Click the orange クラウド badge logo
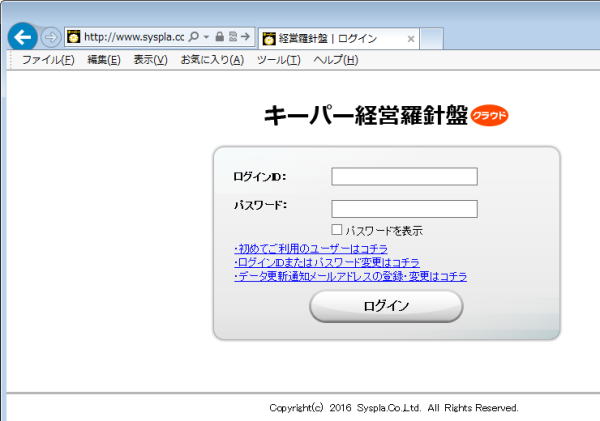 [489, 115]
